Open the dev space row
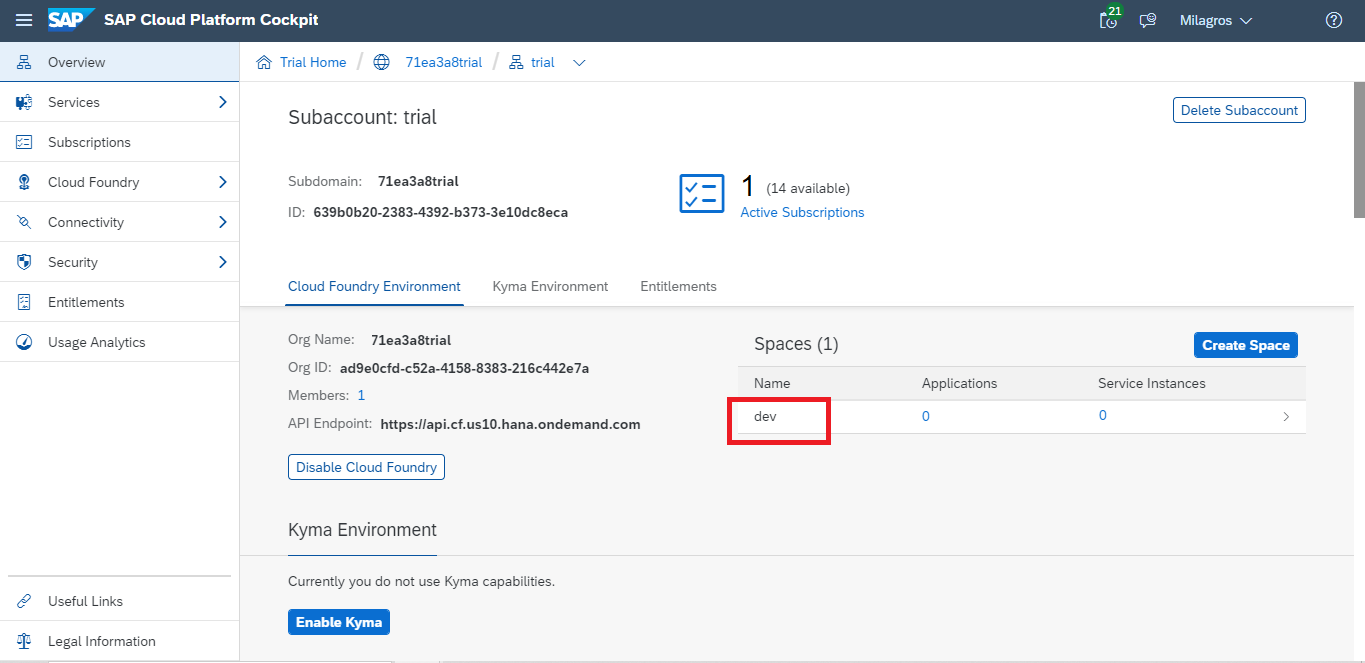The image size is (1365, 663). [x=765, y=416]
